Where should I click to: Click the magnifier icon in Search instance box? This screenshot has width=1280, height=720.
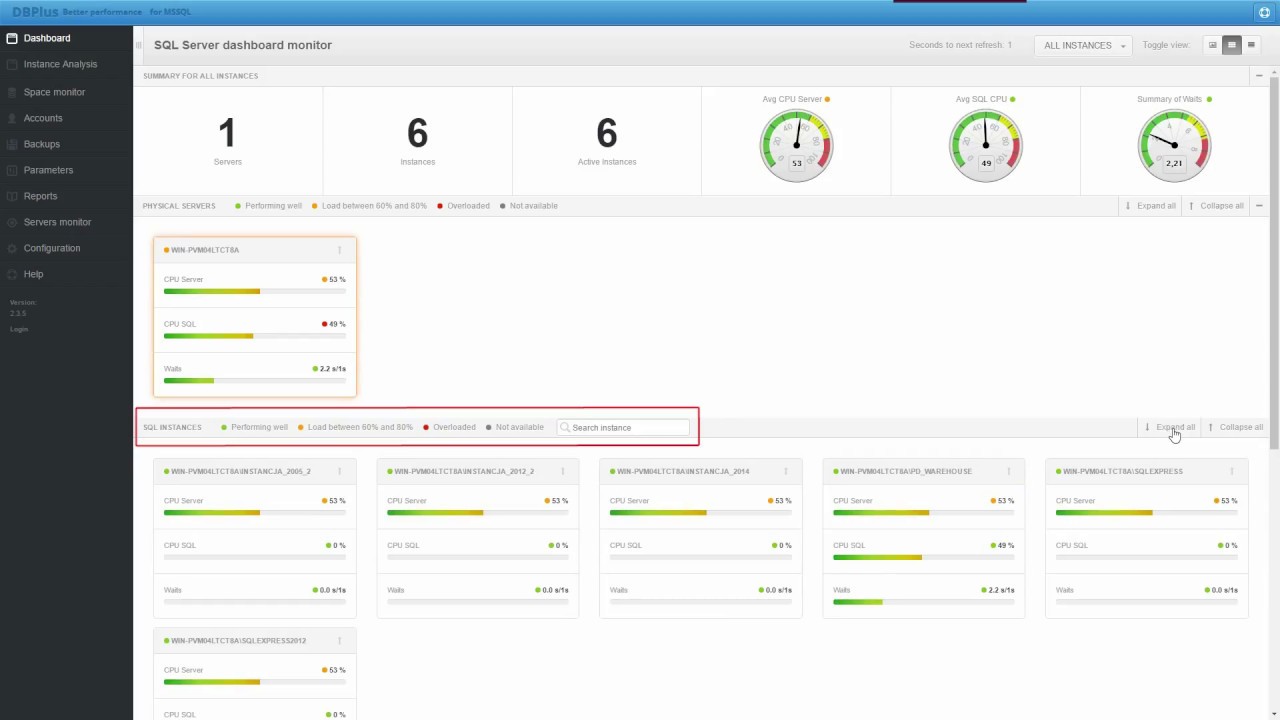[565, 427]
